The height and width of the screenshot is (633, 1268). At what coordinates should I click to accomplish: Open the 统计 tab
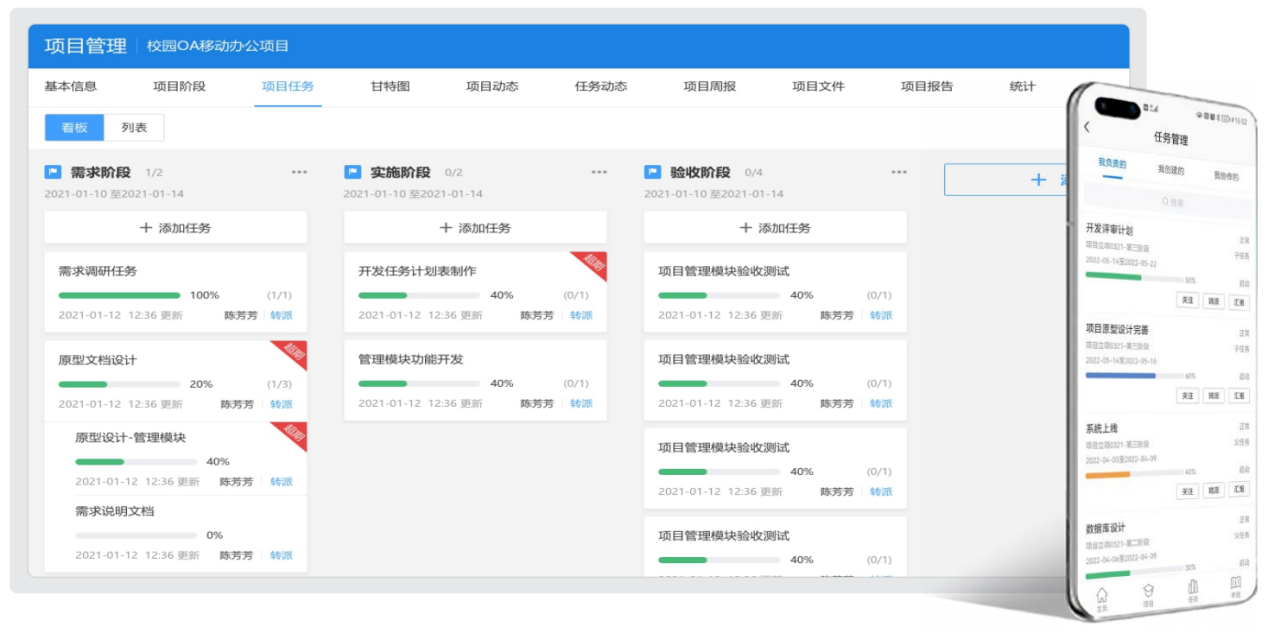tap(1023, 86)
